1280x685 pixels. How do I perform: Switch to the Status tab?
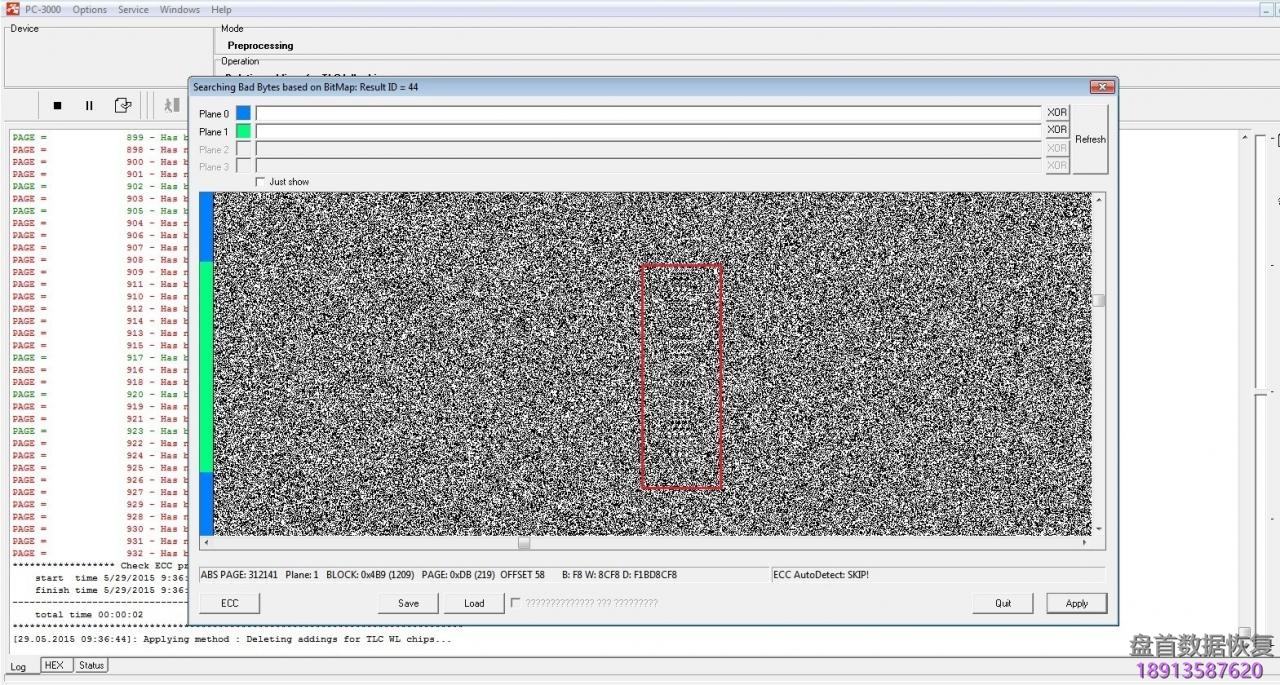[91, 666]
